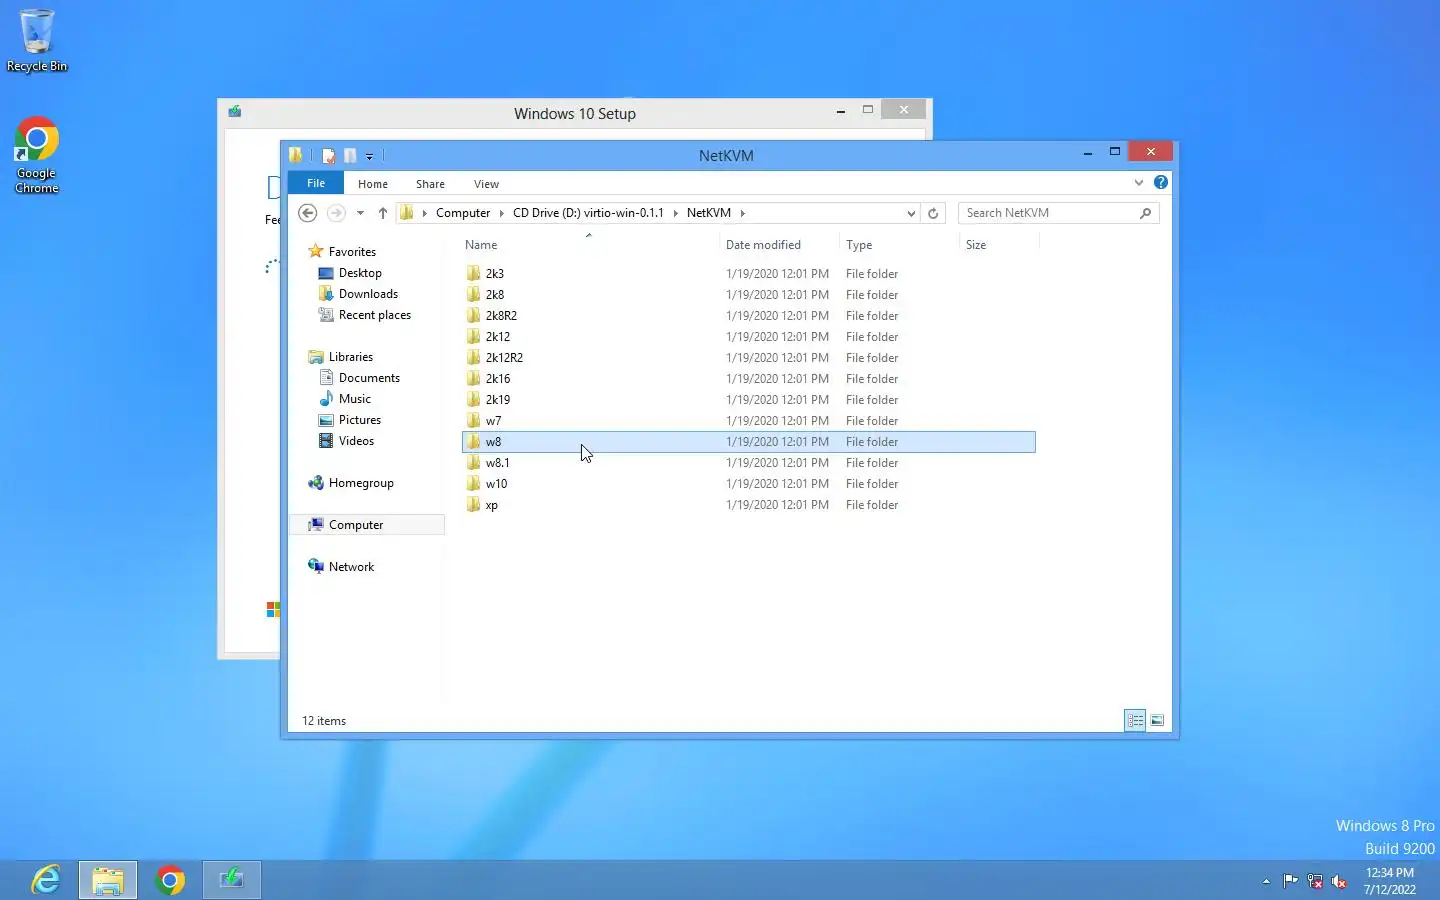The image size is (1440, 900).
Task: Open Internet Explorer from the taskbar
Action: point(46,880)
